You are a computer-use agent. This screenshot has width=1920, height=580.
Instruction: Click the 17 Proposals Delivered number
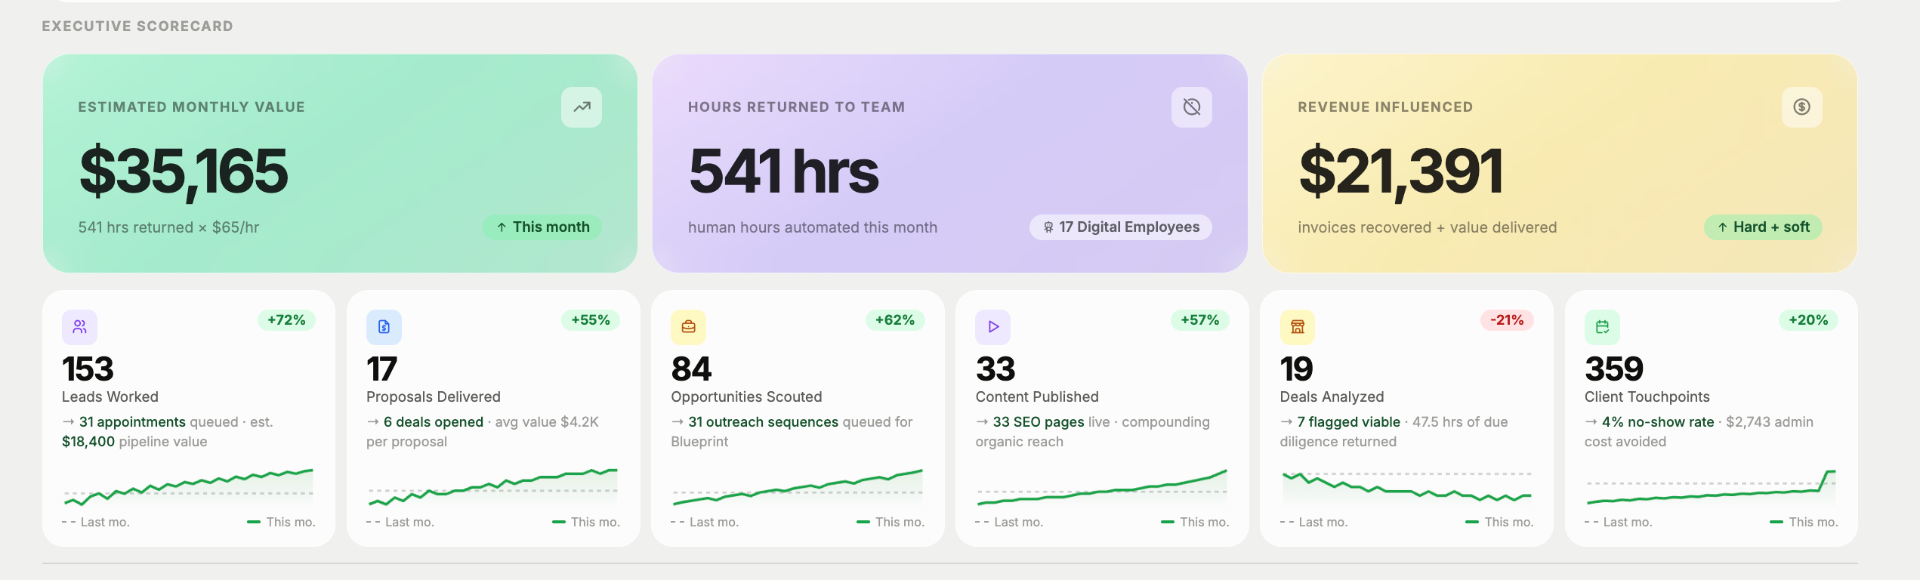coord(381,369)
